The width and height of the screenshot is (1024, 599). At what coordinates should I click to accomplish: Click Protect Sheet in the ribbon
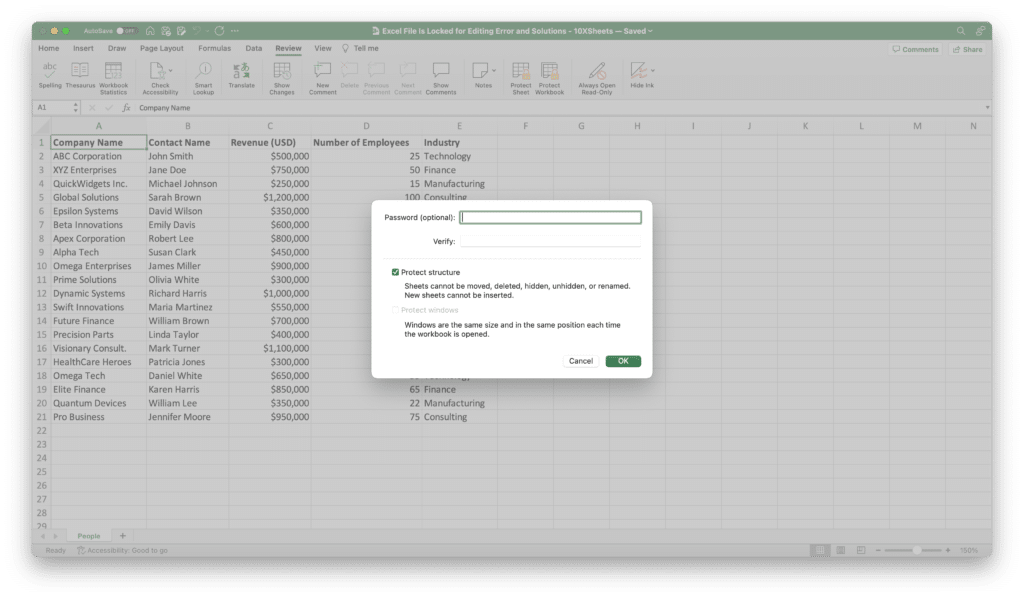520,78
